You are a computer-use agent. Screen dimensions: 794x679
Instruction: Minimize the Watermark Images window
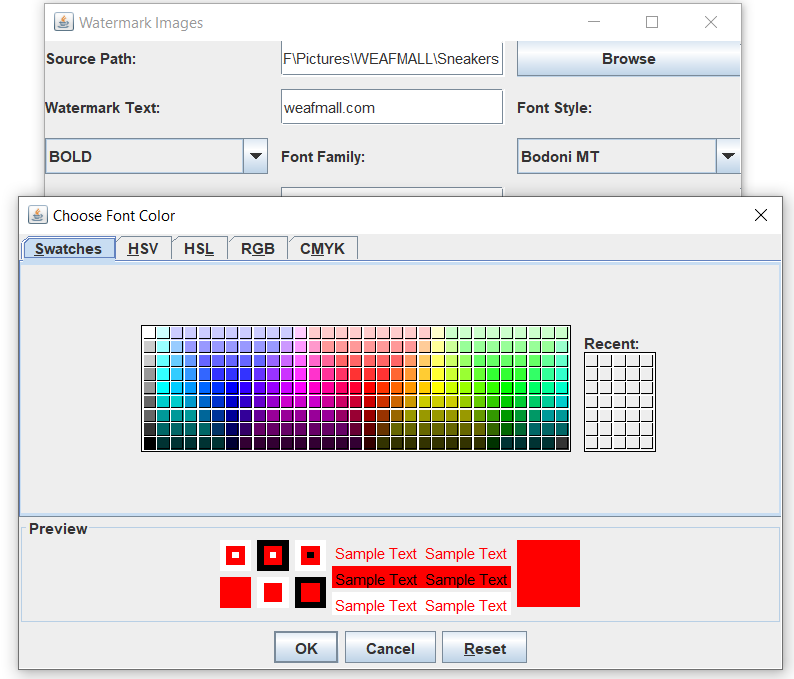(593, 22)
